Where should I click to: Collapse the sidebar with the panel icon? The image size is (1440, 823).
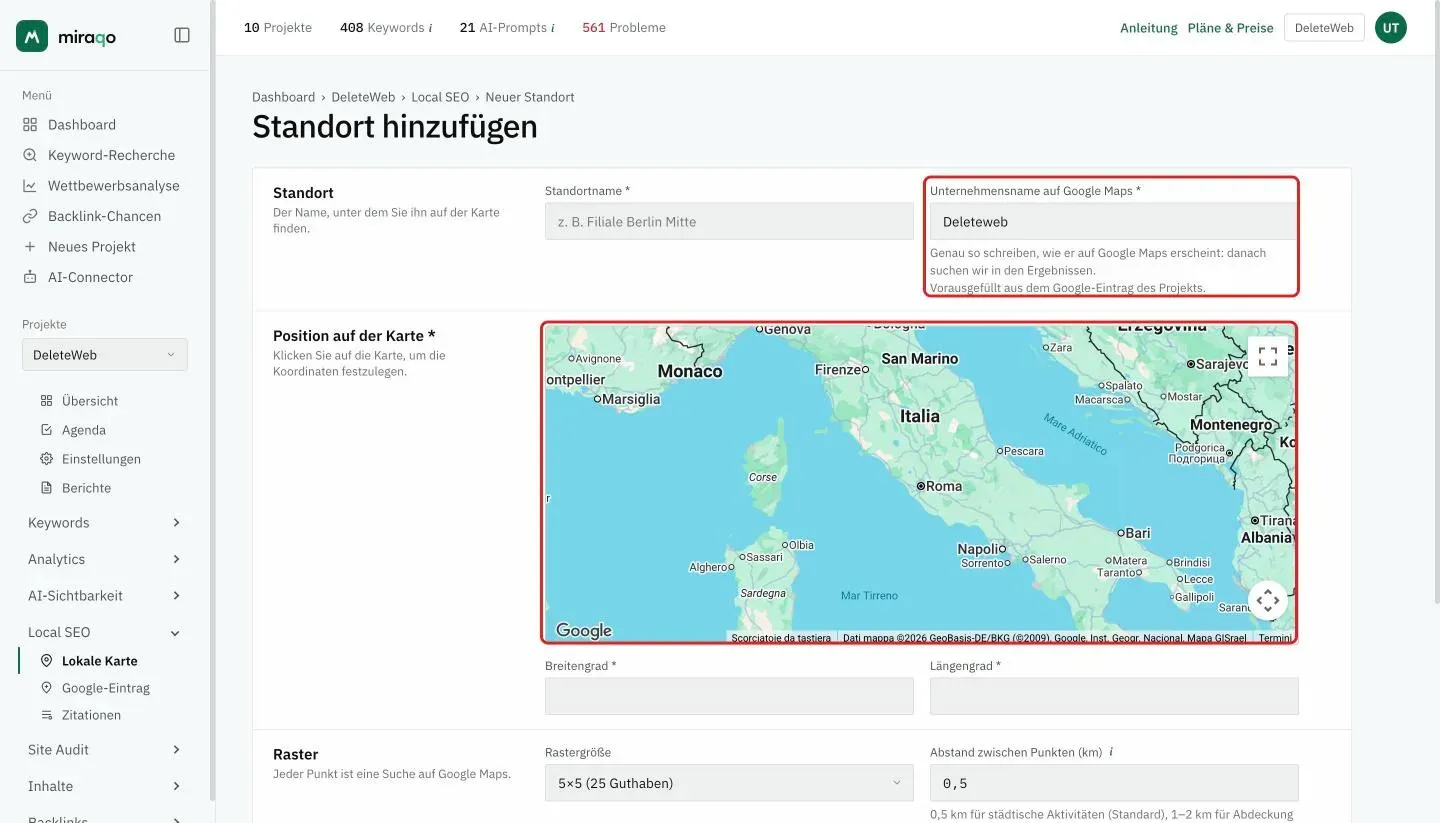point(182,35)
